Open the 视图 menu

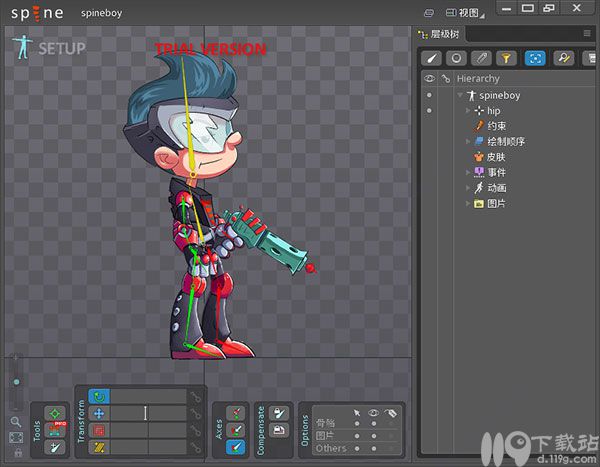click(465, 13)
